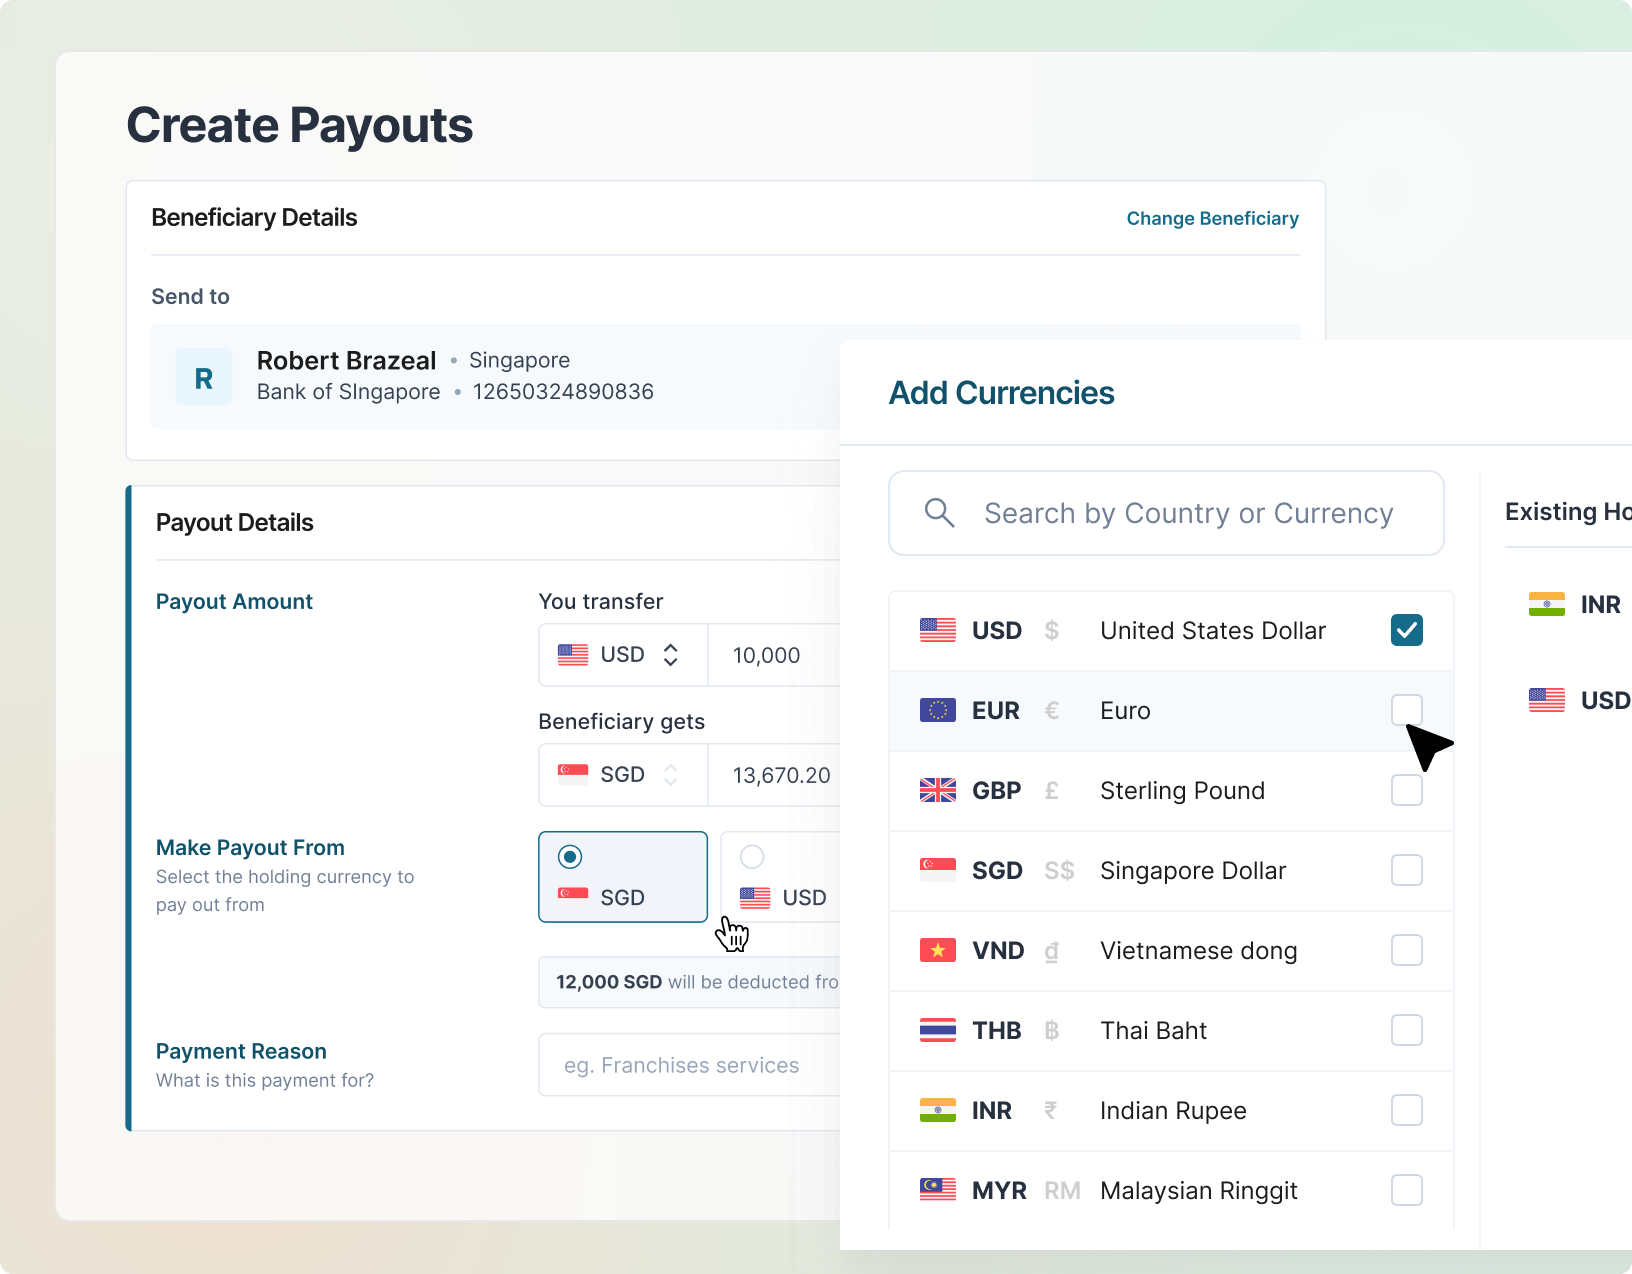Select the SGD radio button for payout

(x=570, y=857)
